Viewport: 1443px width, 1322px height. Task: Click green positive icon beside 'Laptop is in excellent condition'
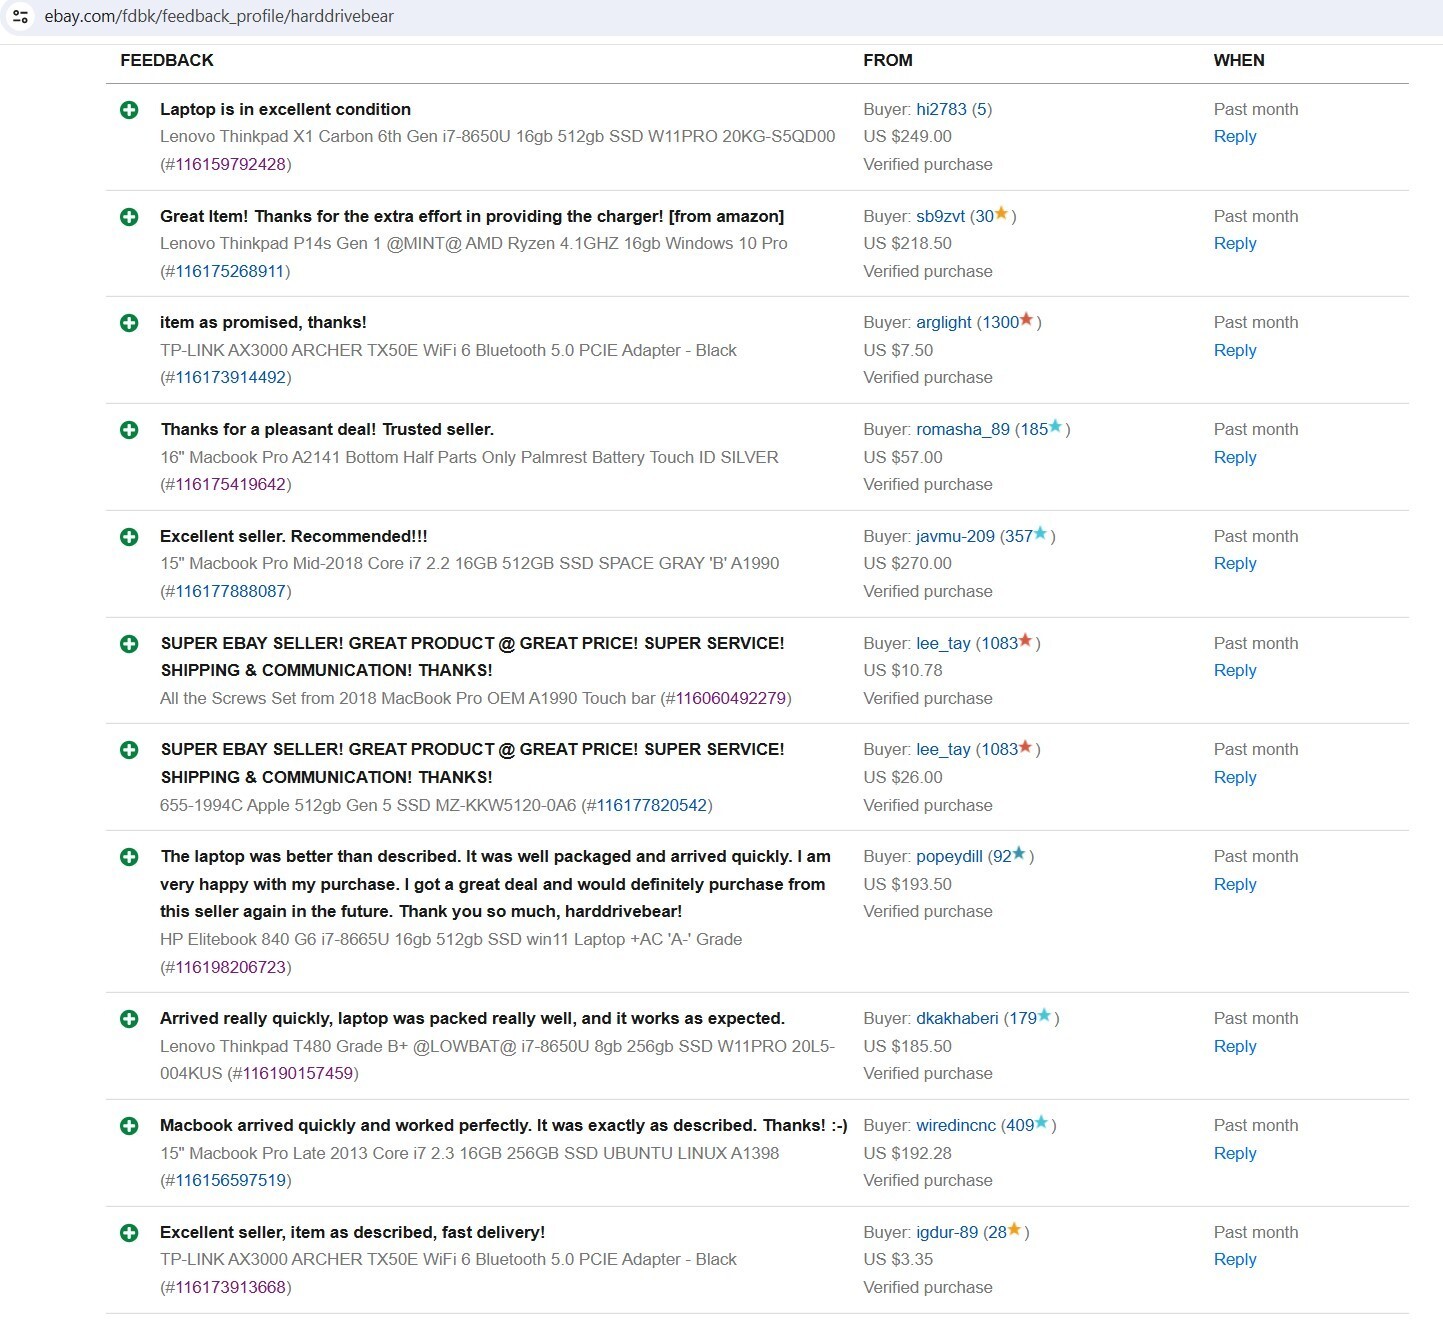point(129,109)
